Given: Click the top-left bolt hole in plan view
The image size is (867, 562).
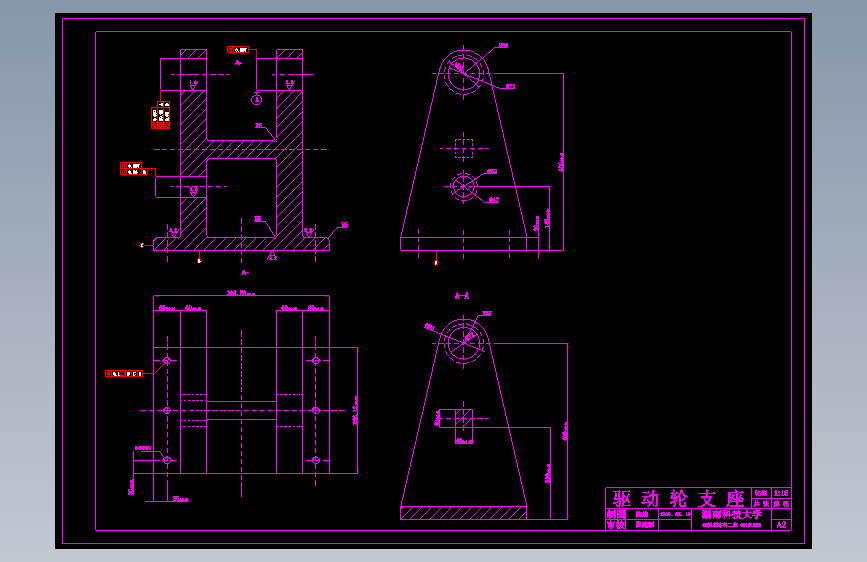Looking at the screenshot, I should tap(167, 361).
